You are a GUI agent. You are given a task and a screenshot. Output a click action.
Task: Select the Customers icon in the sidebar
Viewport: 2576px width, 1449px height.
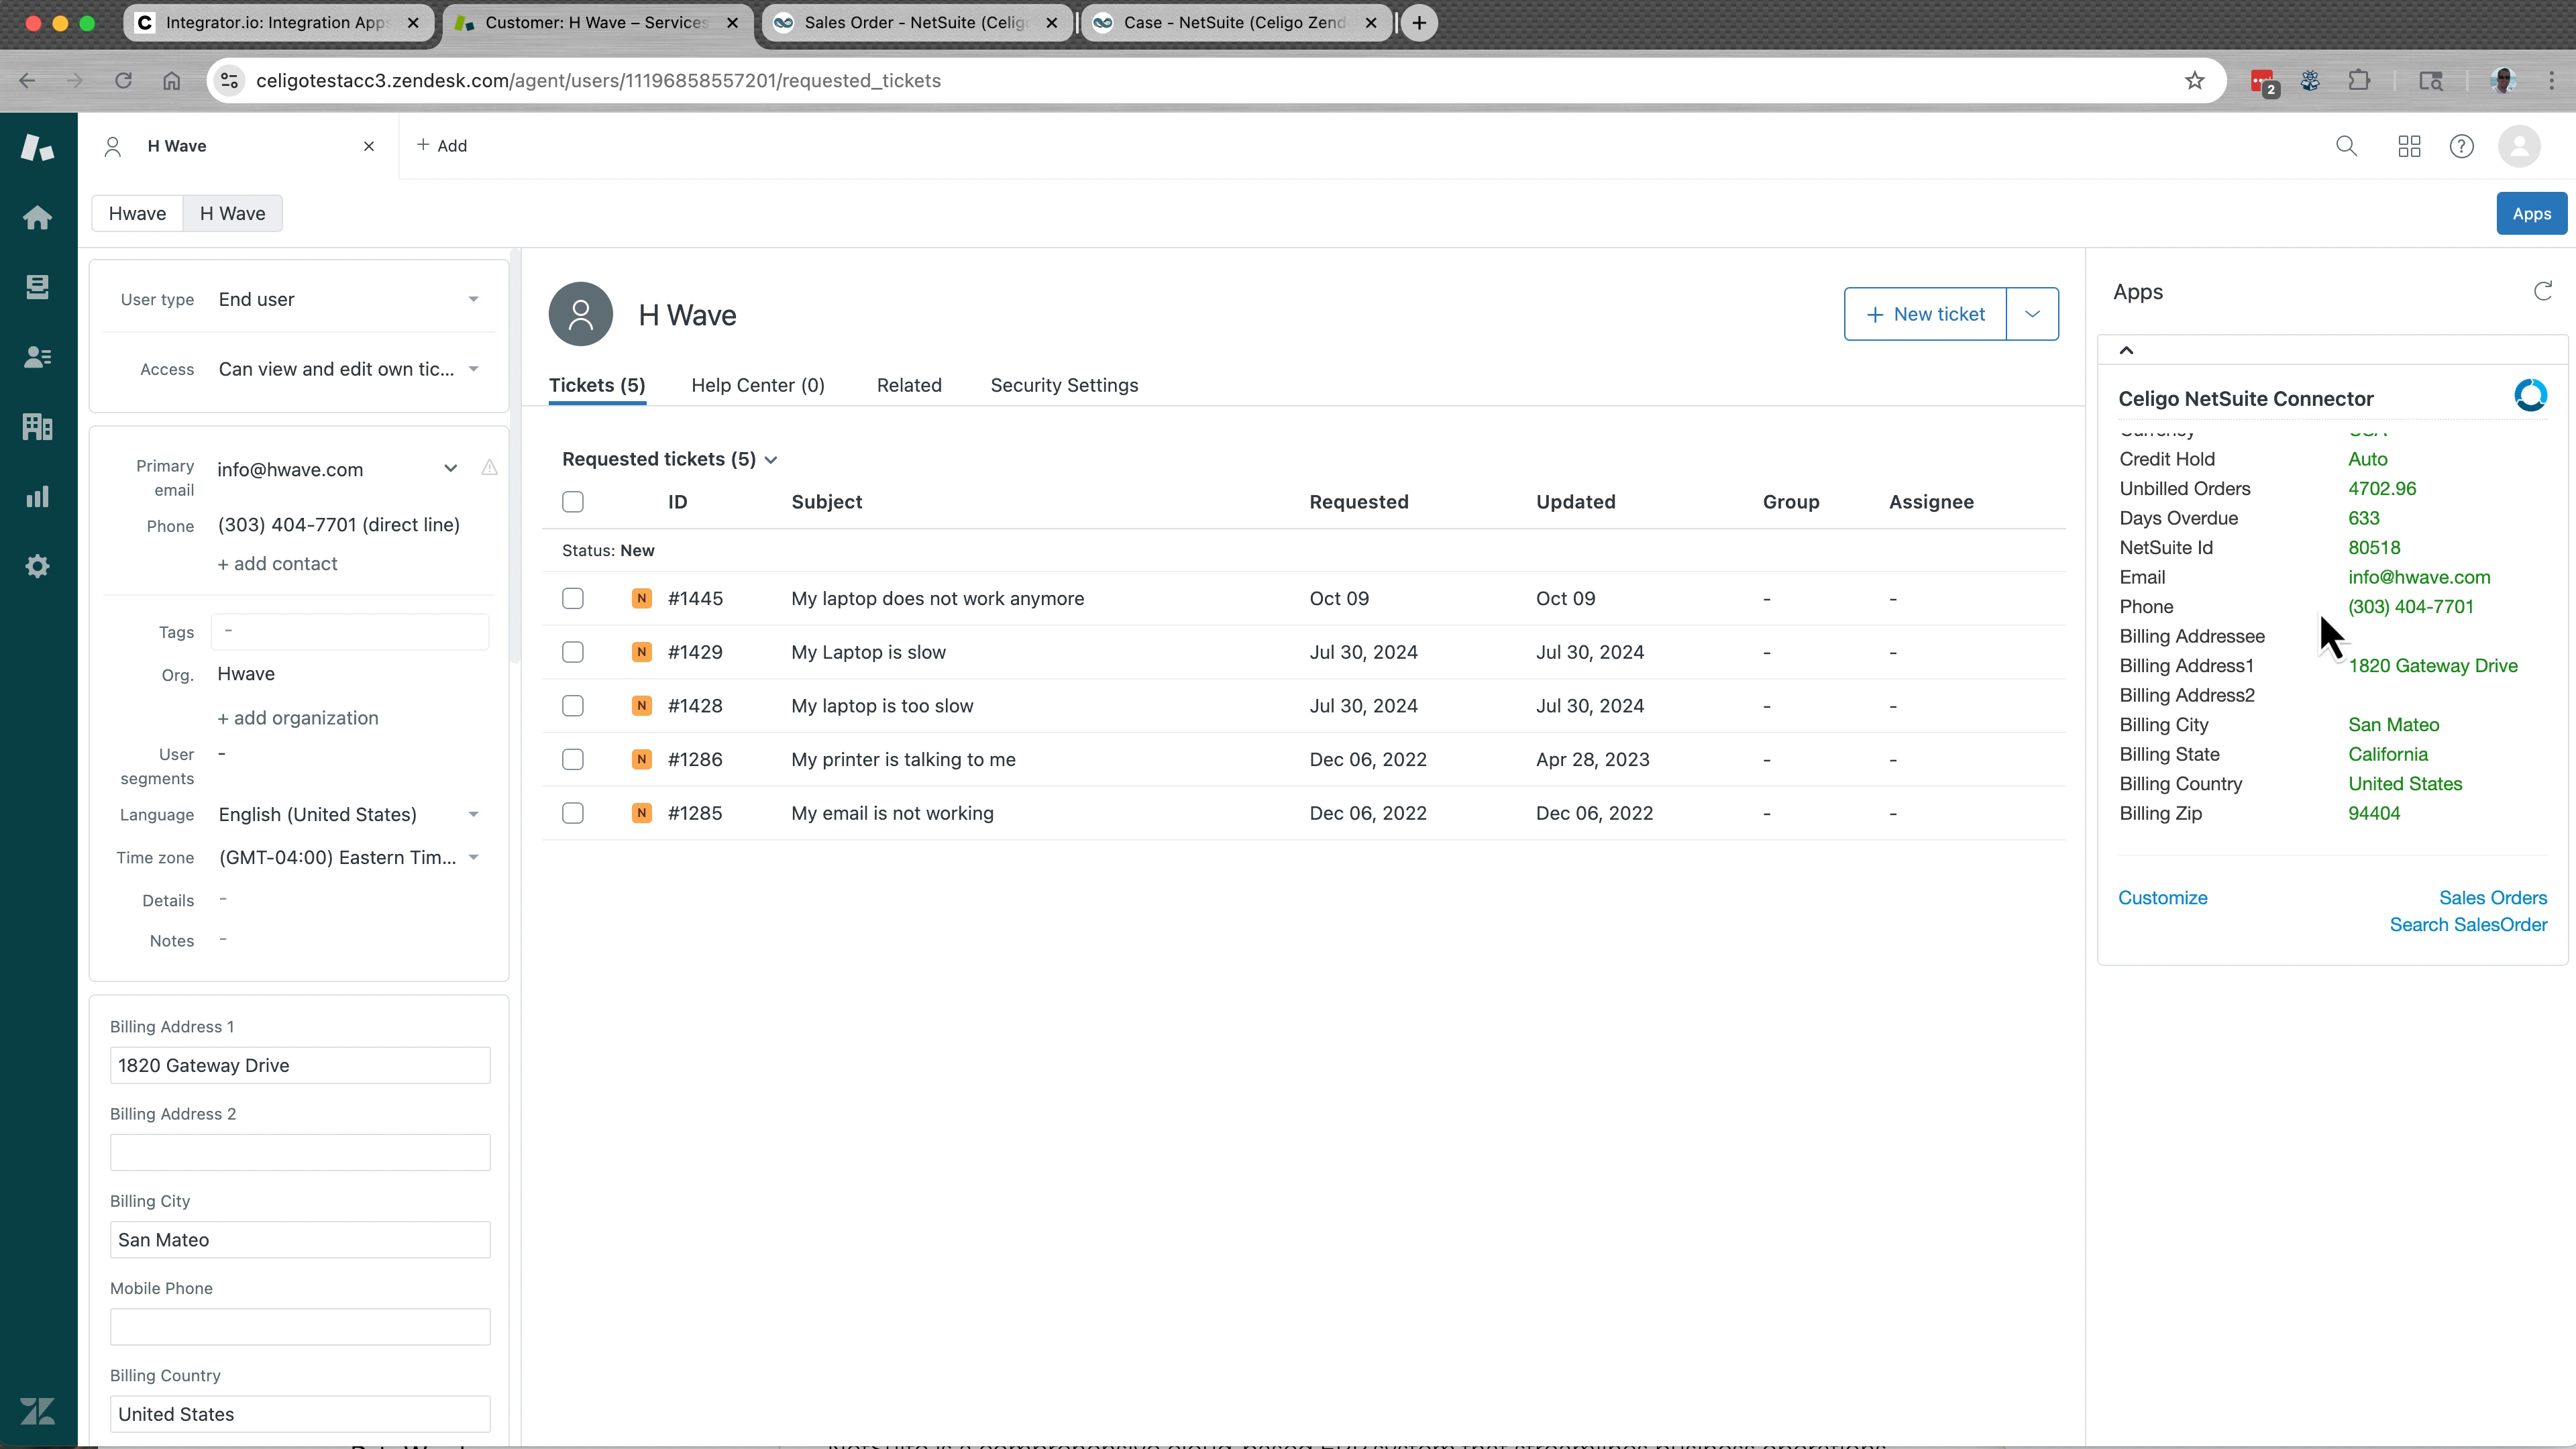pyautogui.click(x=37, y=356)
